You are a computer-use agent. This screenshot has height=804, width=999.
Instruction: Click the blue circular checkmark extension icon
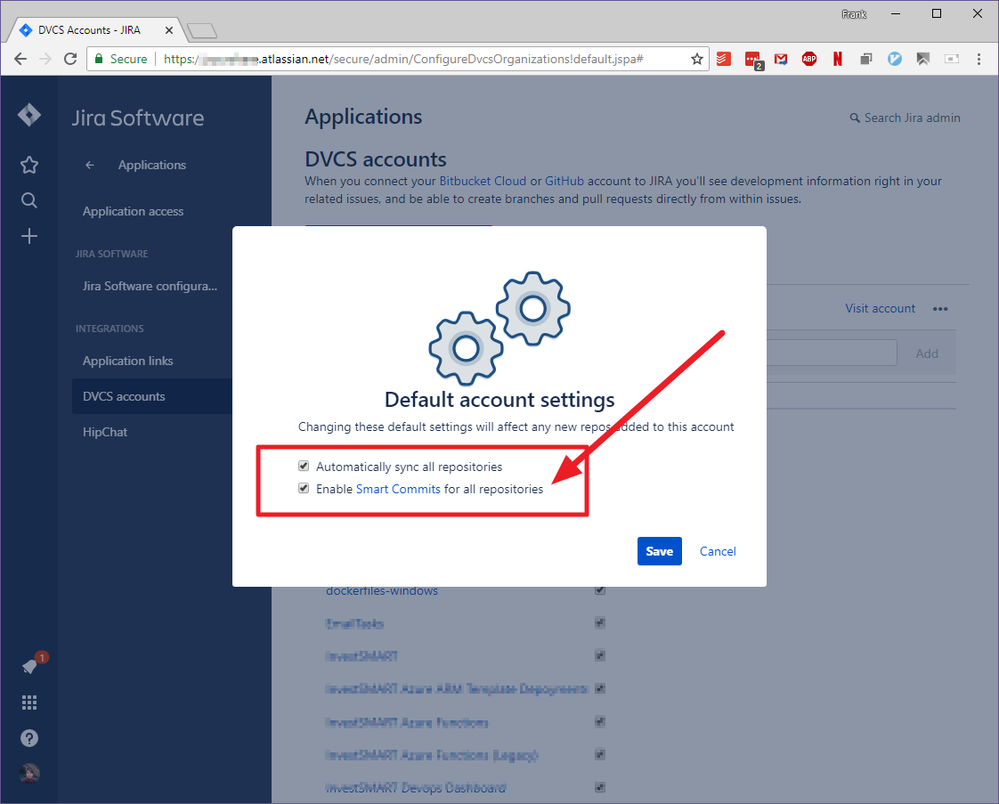895,59
